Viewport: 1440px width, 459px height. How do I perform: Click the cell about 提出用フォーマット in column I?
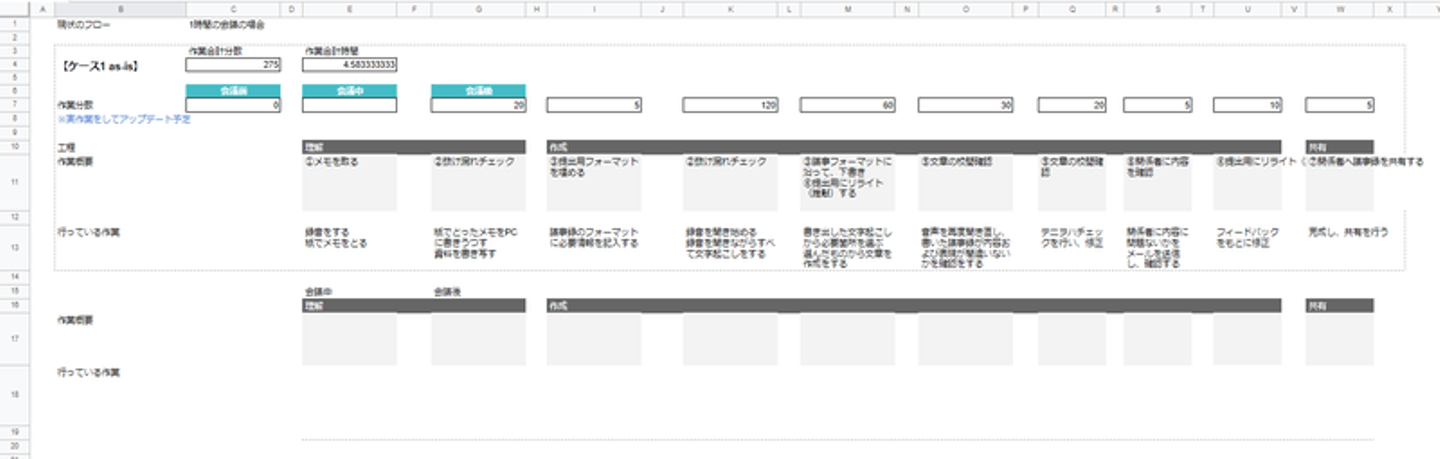(594, 183)
